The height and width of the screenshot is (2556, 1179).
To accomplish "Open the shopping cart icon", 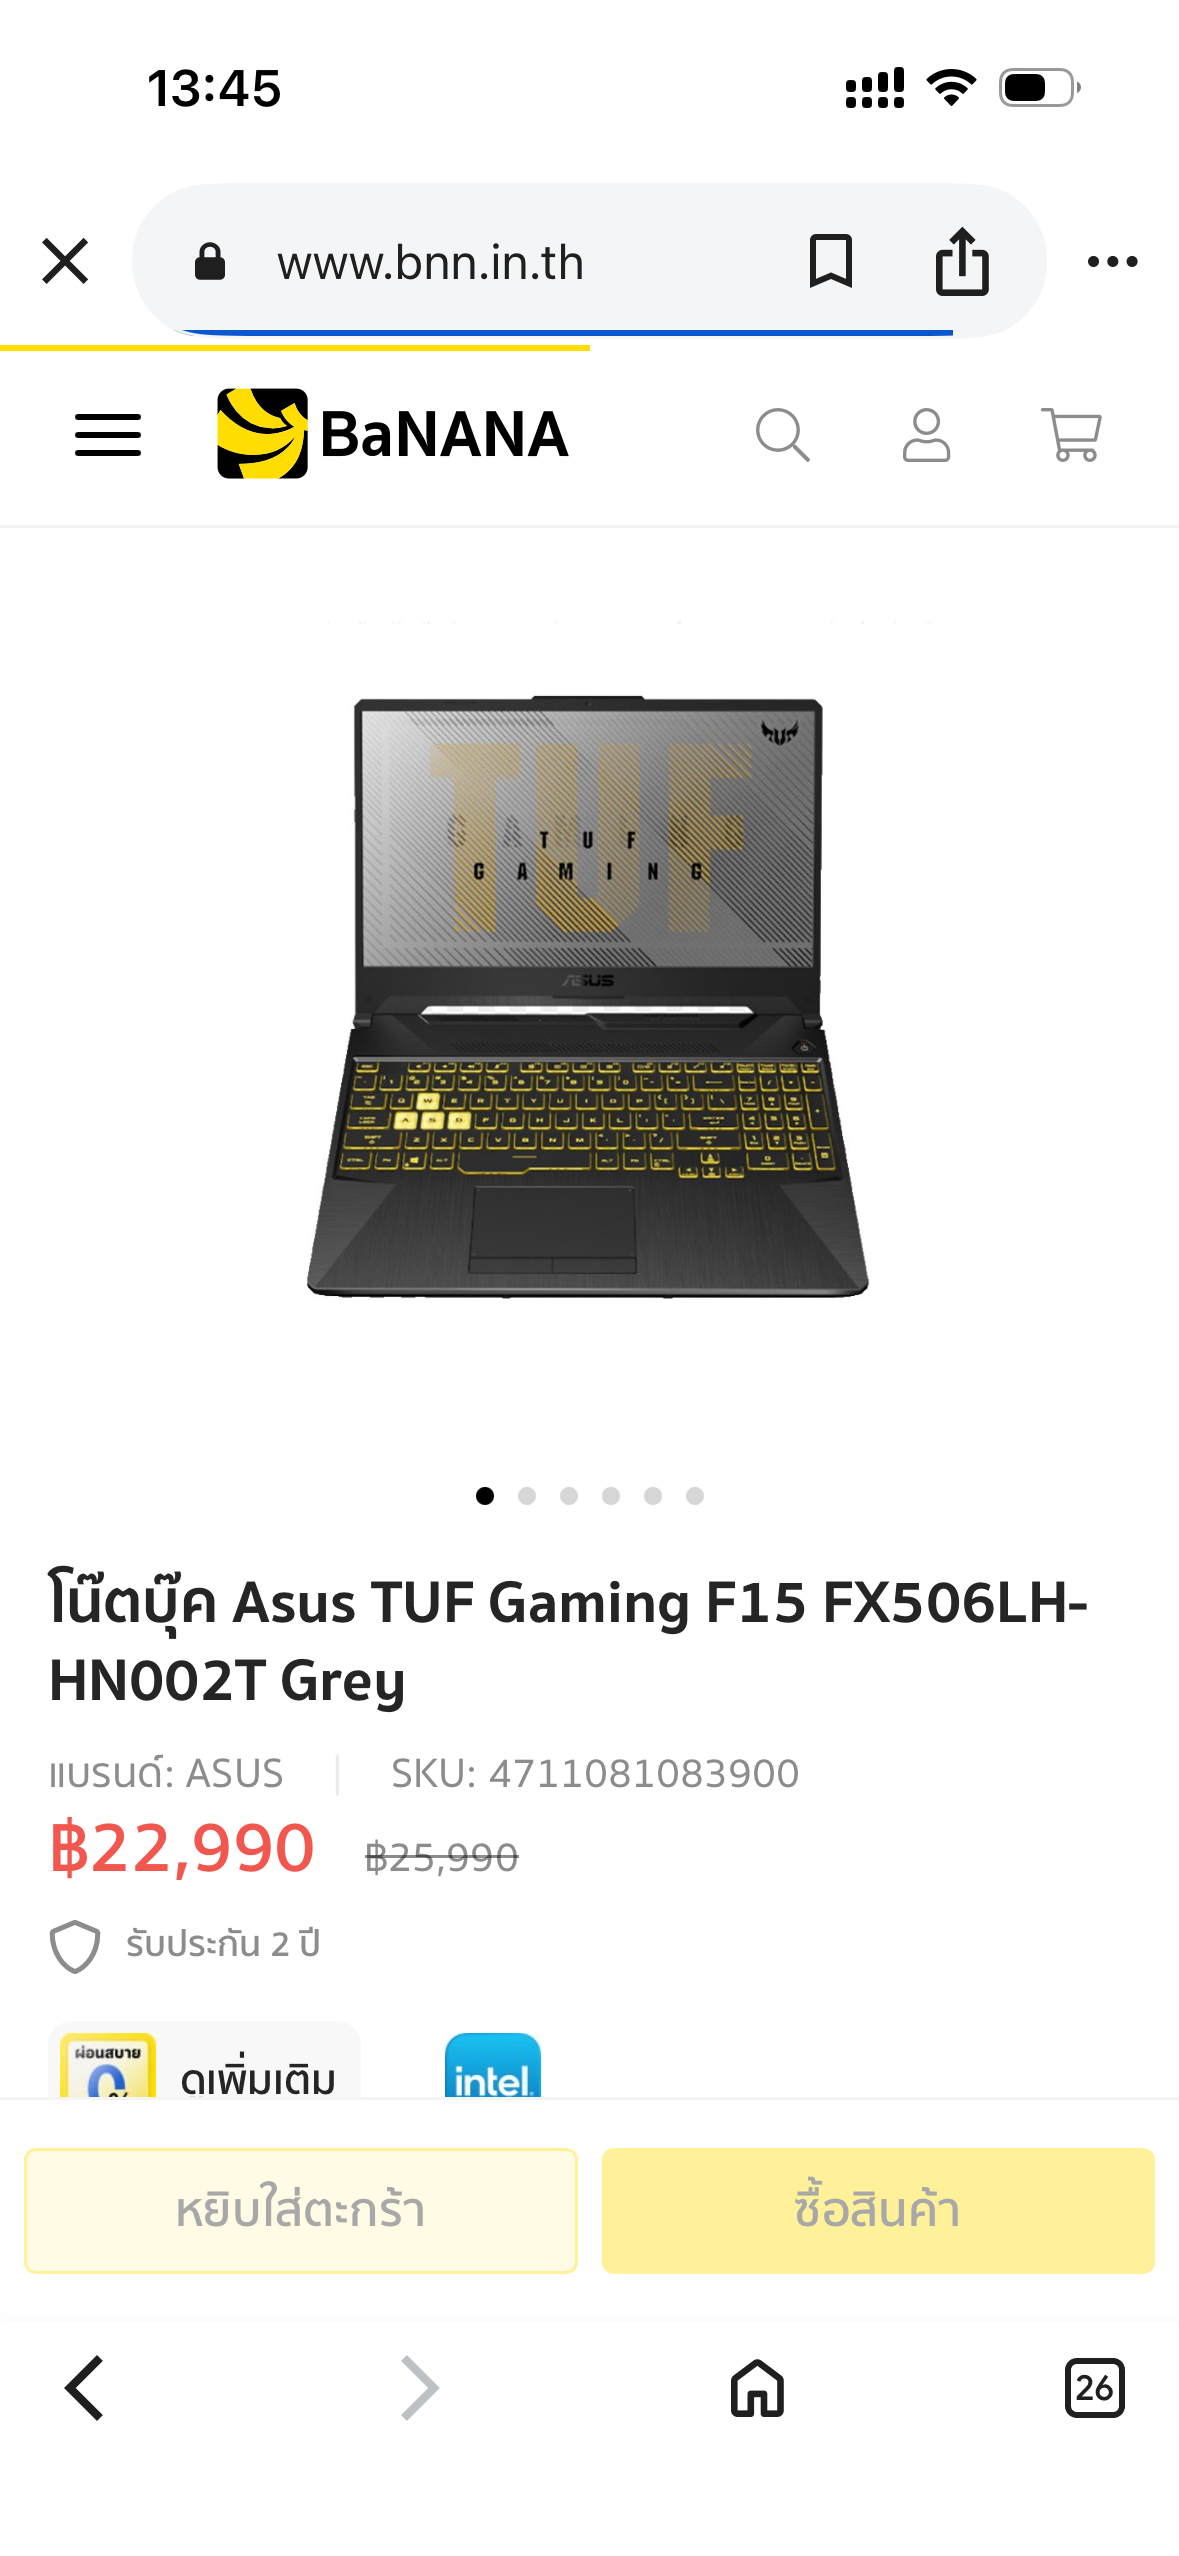I will click(1071, 435).
